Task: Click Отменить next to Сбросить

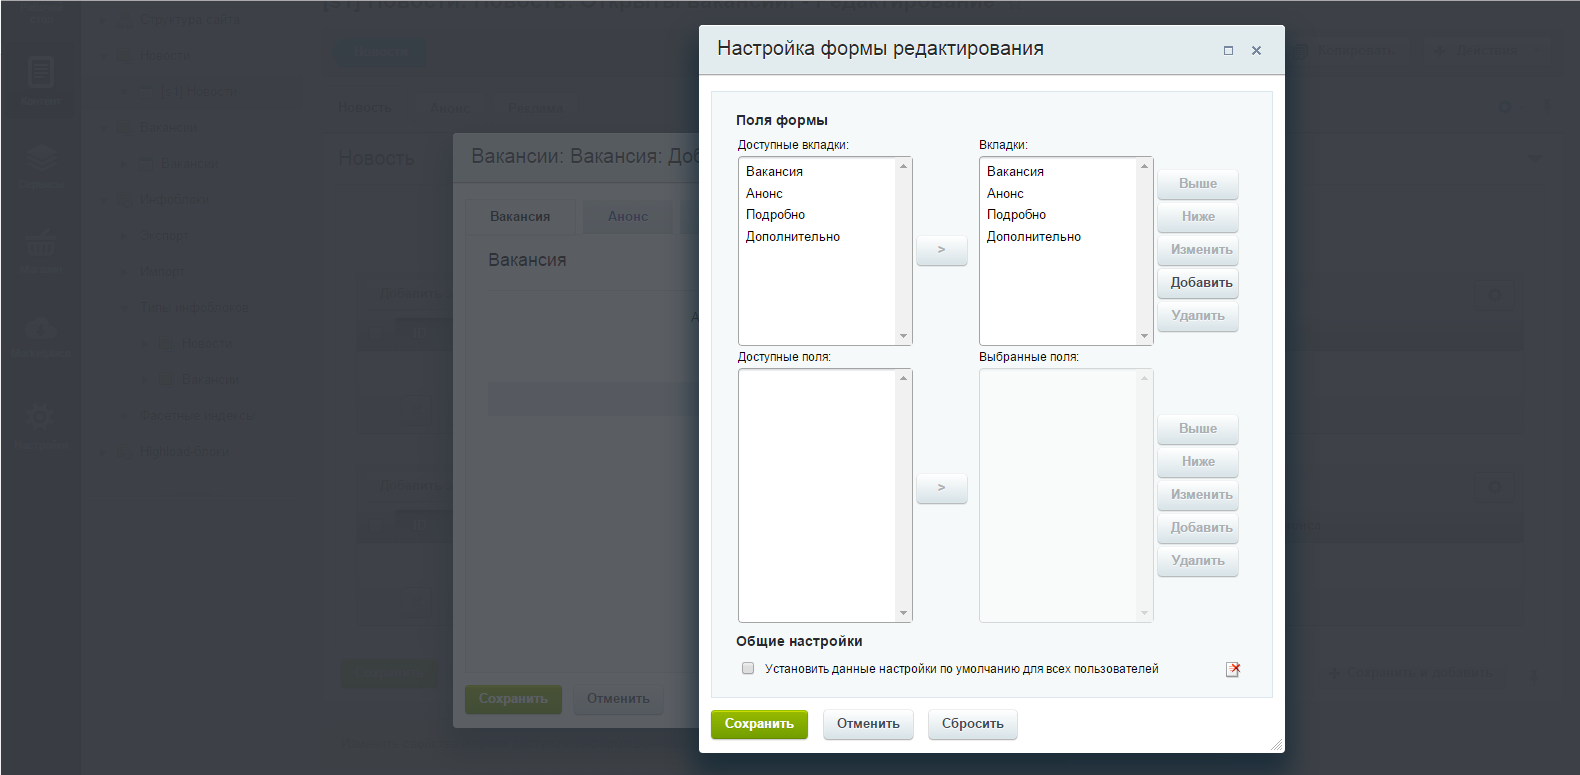Action: tap(867, 724)
